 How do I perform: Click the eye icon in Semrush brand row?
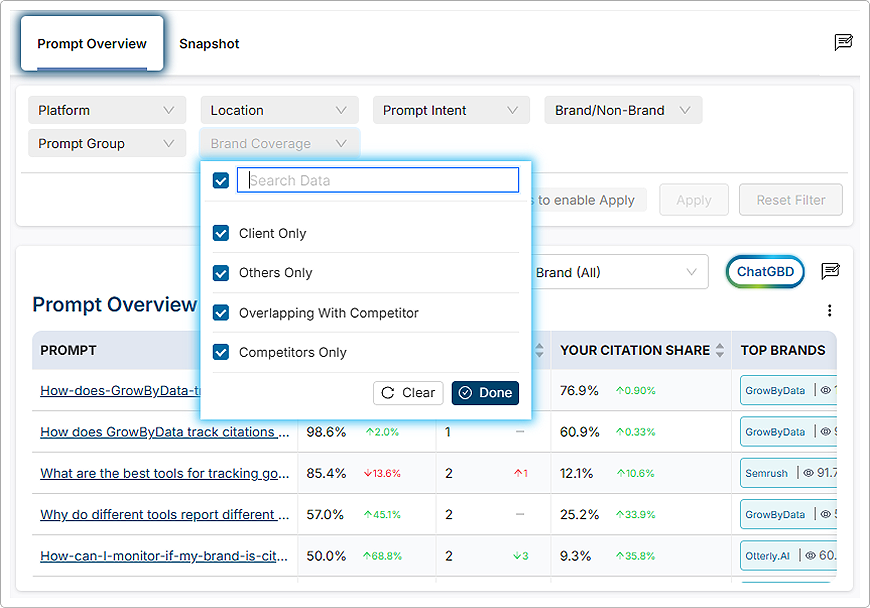tap(806, 473)
